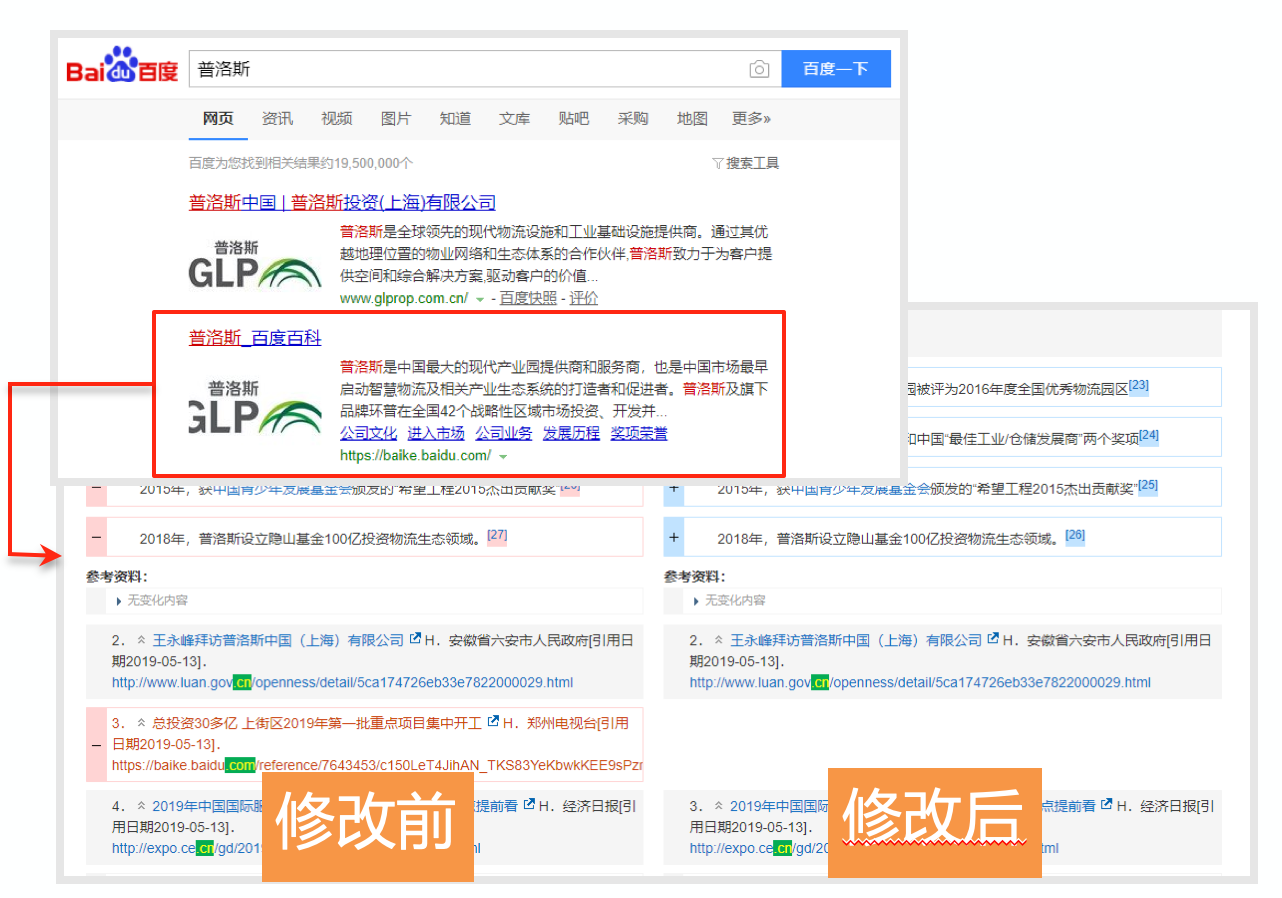Open the 总投资30多亿 上街区 reference link
The image size is (1282, 898).
coord(317,723)
